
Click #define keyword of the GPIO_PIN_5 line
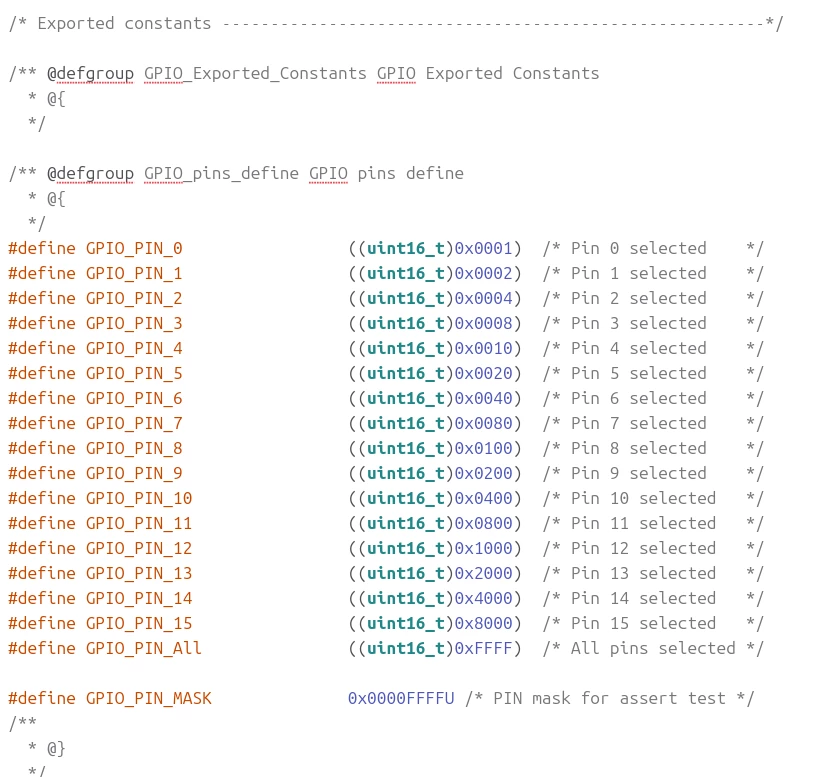click(x=42, y=373)
